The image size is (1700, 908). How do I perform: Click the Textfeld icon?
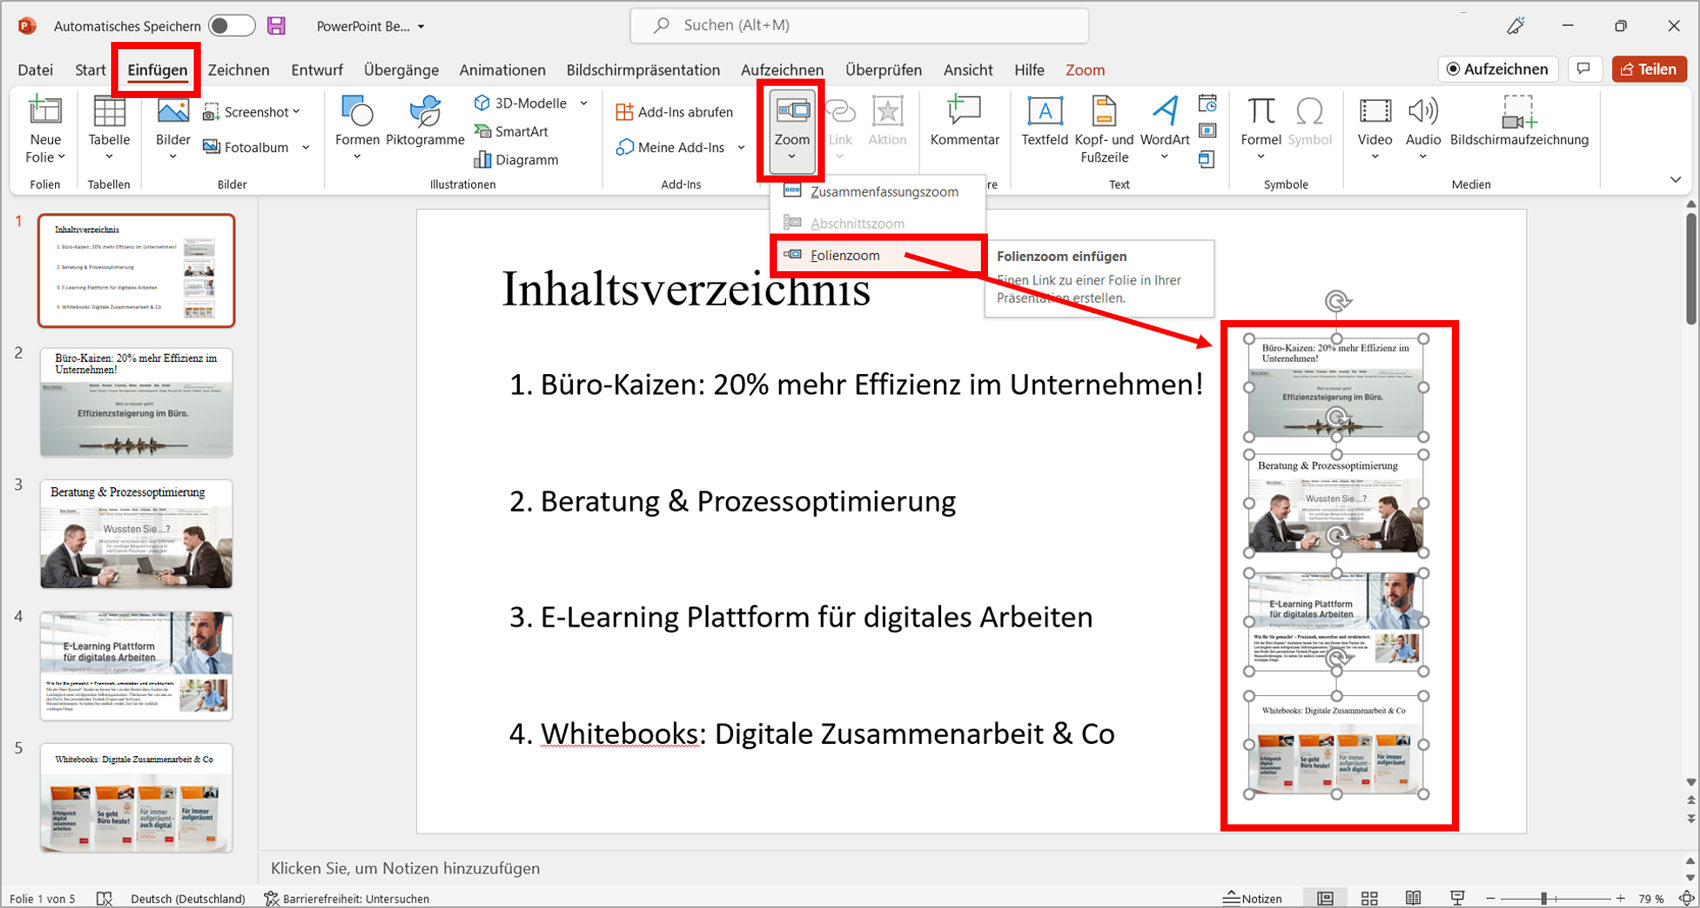[x=1045, y=122]
